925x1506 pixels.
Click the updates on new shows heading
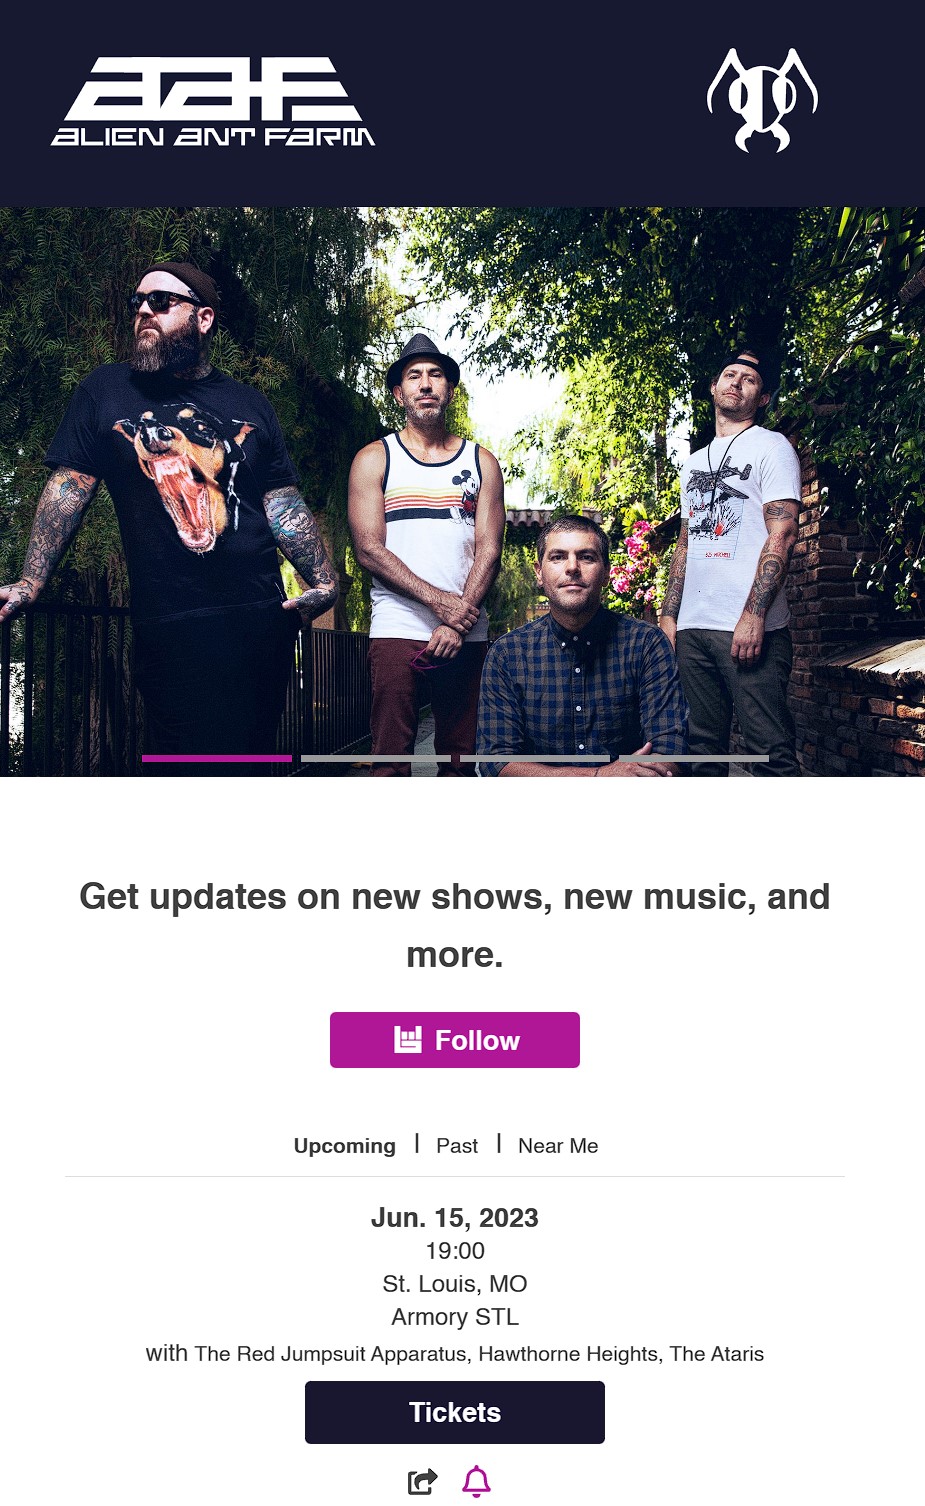(x=455, y=925)
